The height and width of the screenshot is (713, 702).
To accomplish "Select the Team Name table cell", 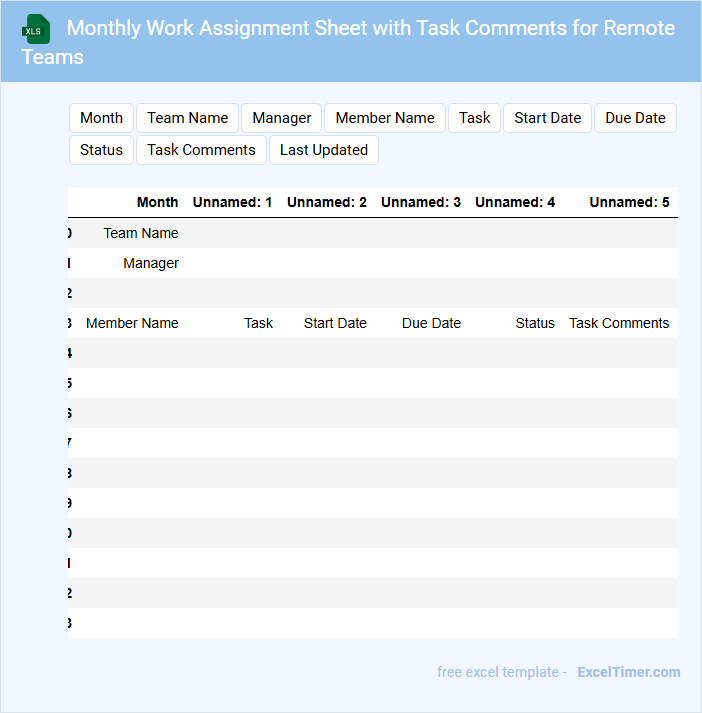I will click(x=141, y=233).
